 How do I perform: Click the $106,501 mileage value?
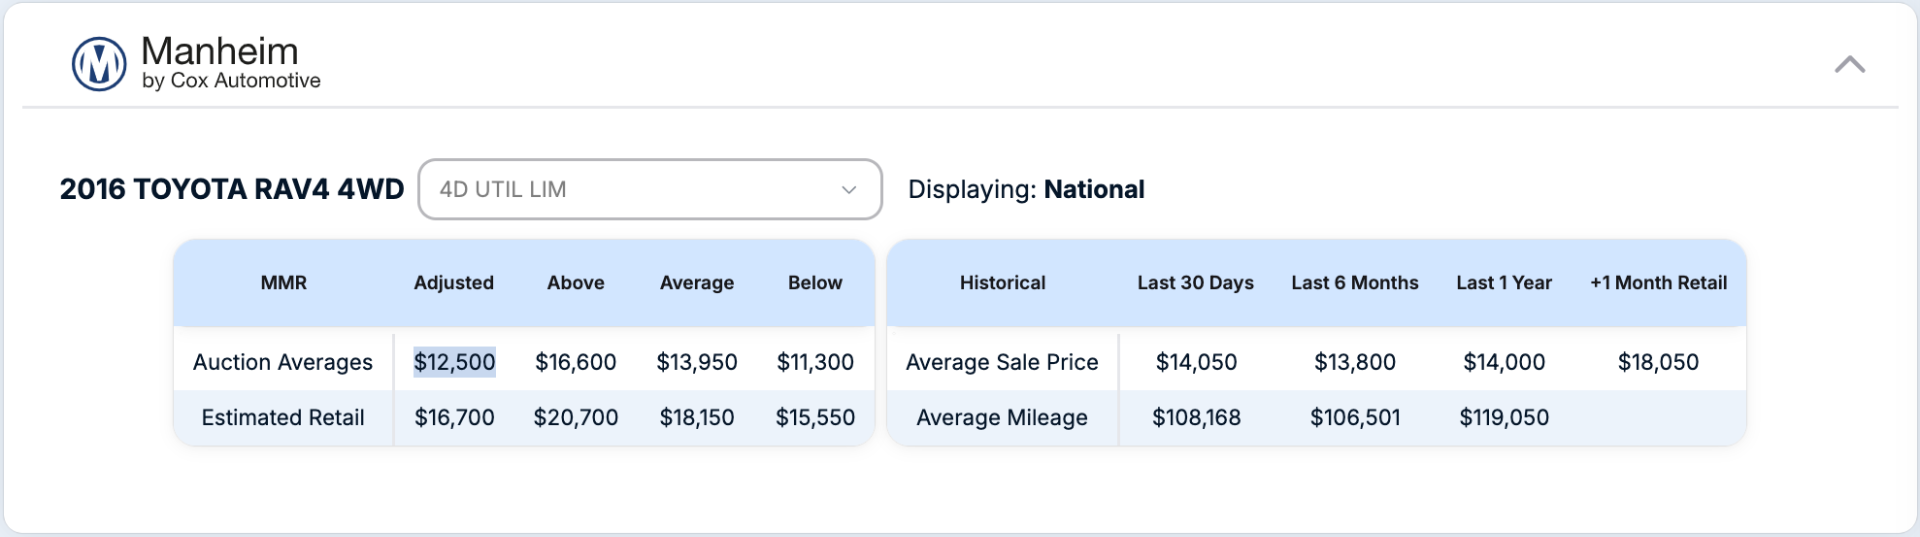tap(1356, 417)
